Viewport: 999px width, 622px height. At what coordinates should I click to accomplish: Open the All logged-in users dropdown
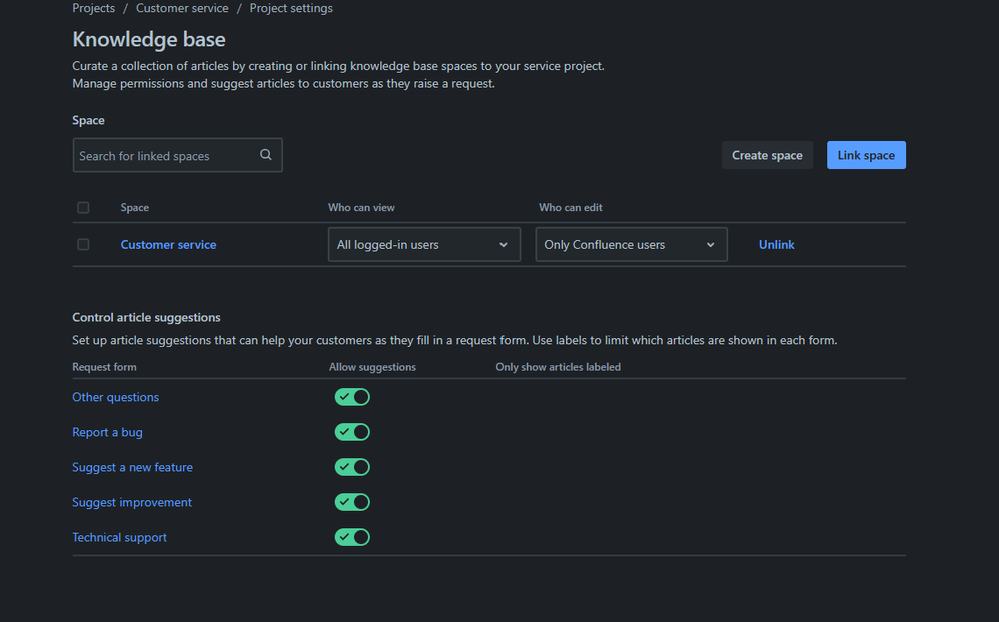424,245
